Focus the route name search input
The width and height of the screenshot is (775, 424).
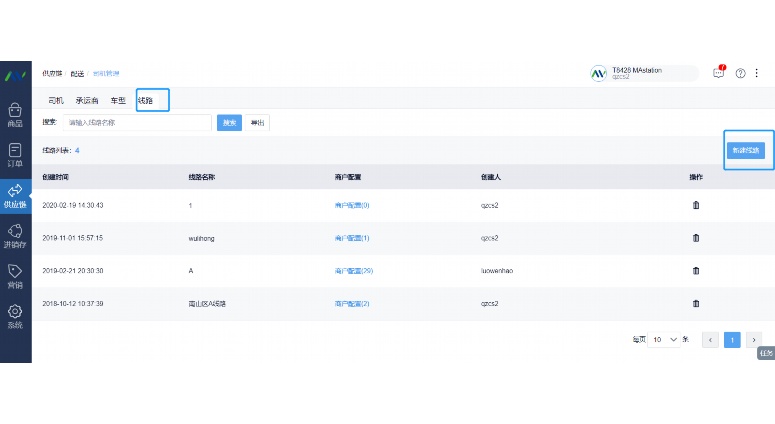click(x=137, y=123)
